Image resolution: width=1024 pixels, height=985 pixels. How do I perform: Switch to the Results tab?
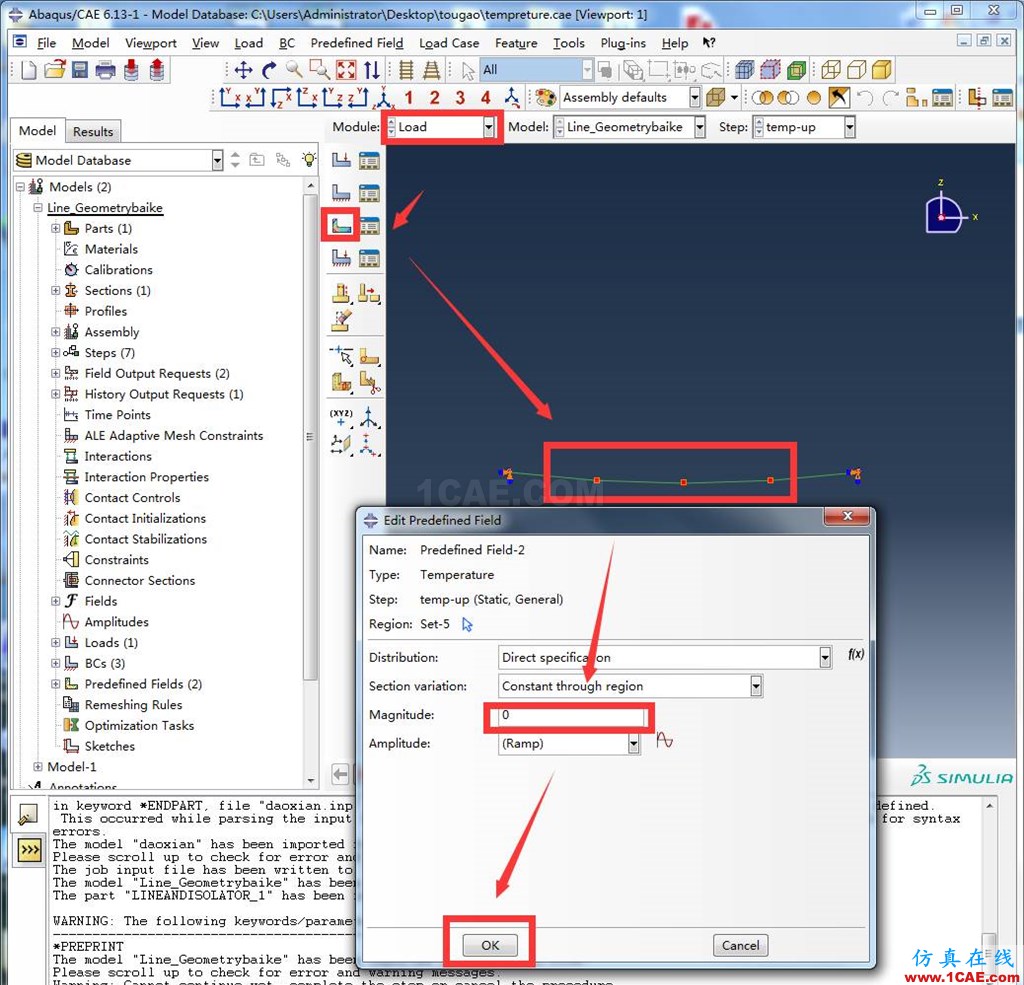(93, 131)
